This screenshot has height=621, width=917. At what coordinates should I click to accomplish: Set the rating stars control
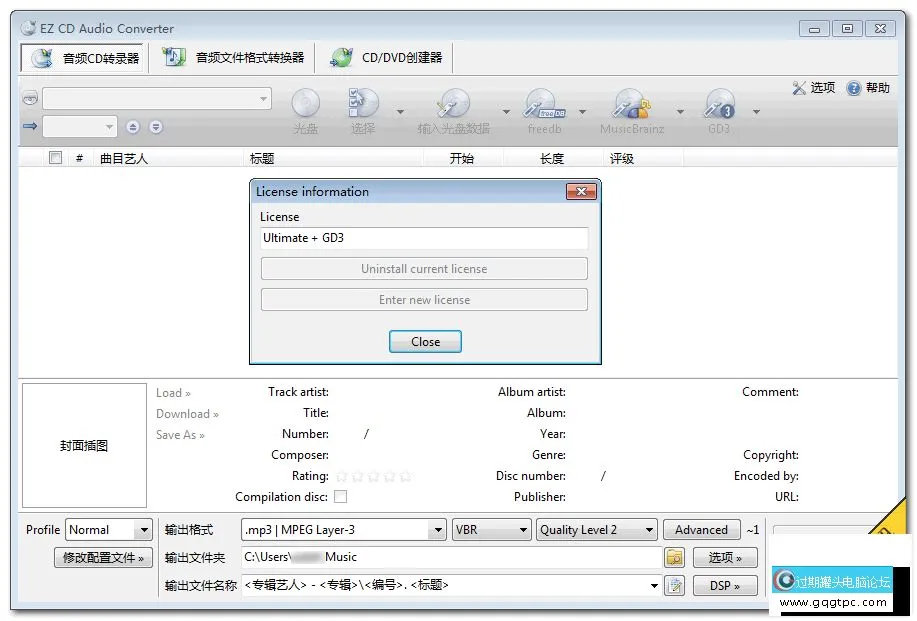pyautogui.click(x=373, y=477)
